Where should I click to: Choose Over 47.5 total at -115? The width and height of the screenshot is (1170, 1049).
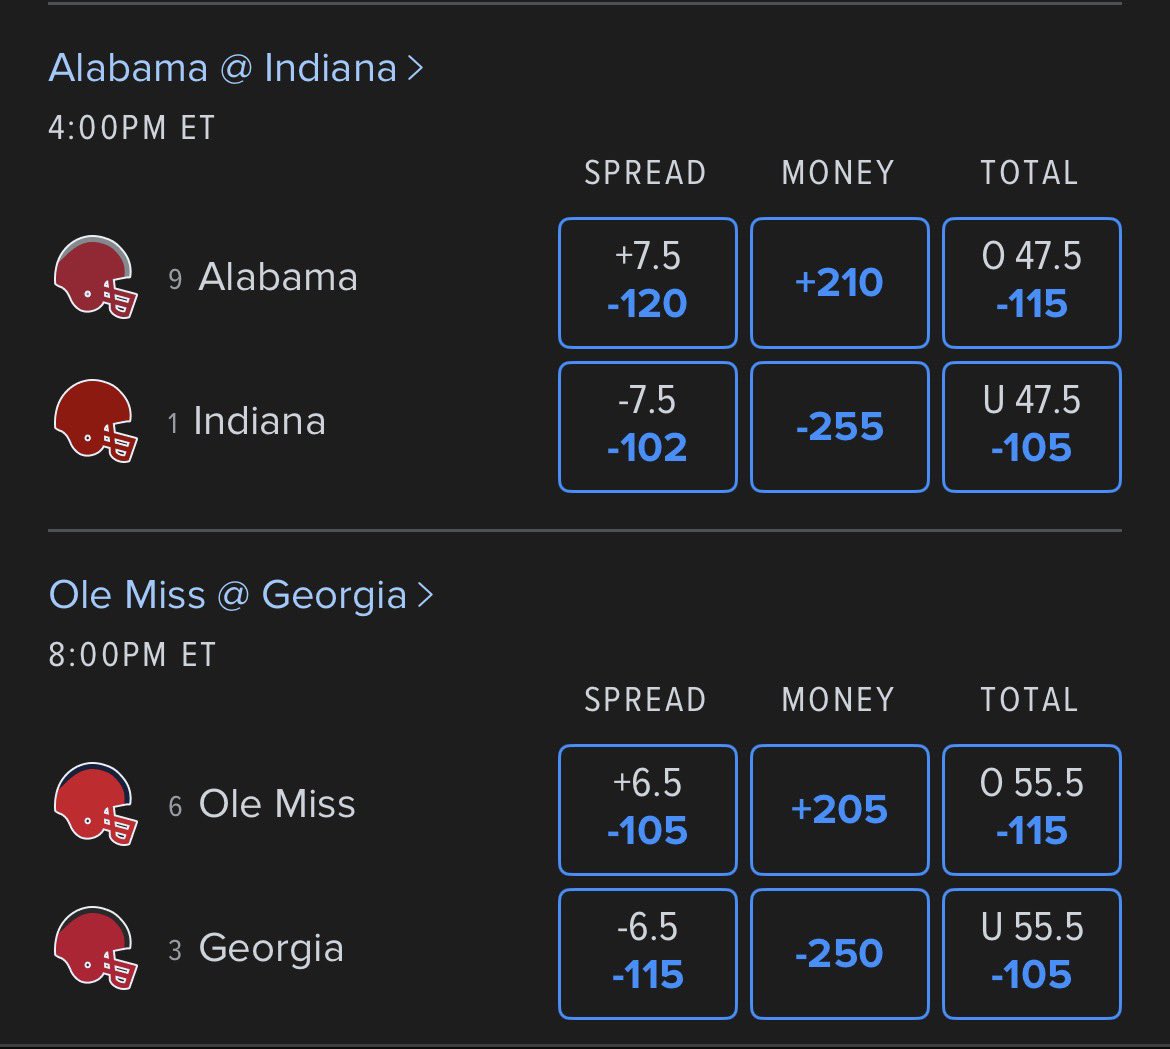(1032, 283)
